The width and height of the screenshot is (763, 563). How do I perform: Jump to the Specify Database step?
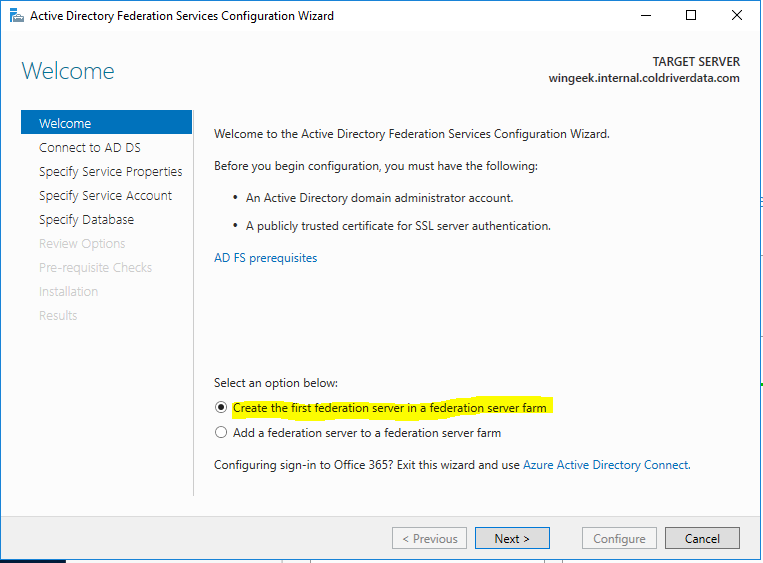tap(86, 219)
